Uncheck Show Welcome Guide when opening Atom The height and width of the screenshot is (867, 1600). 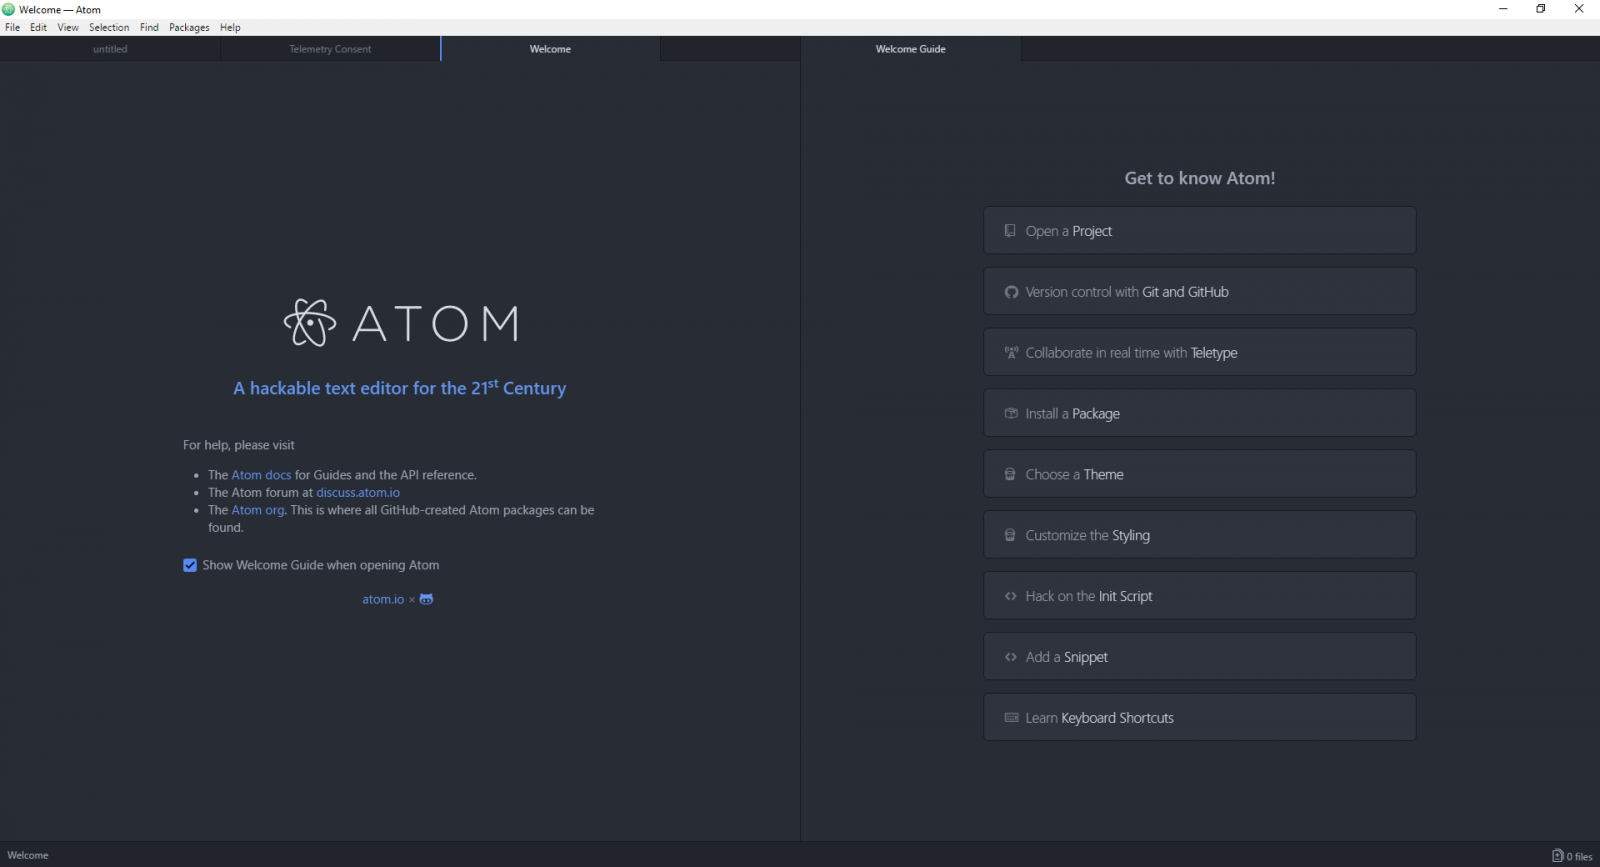(x=190, y=566)
